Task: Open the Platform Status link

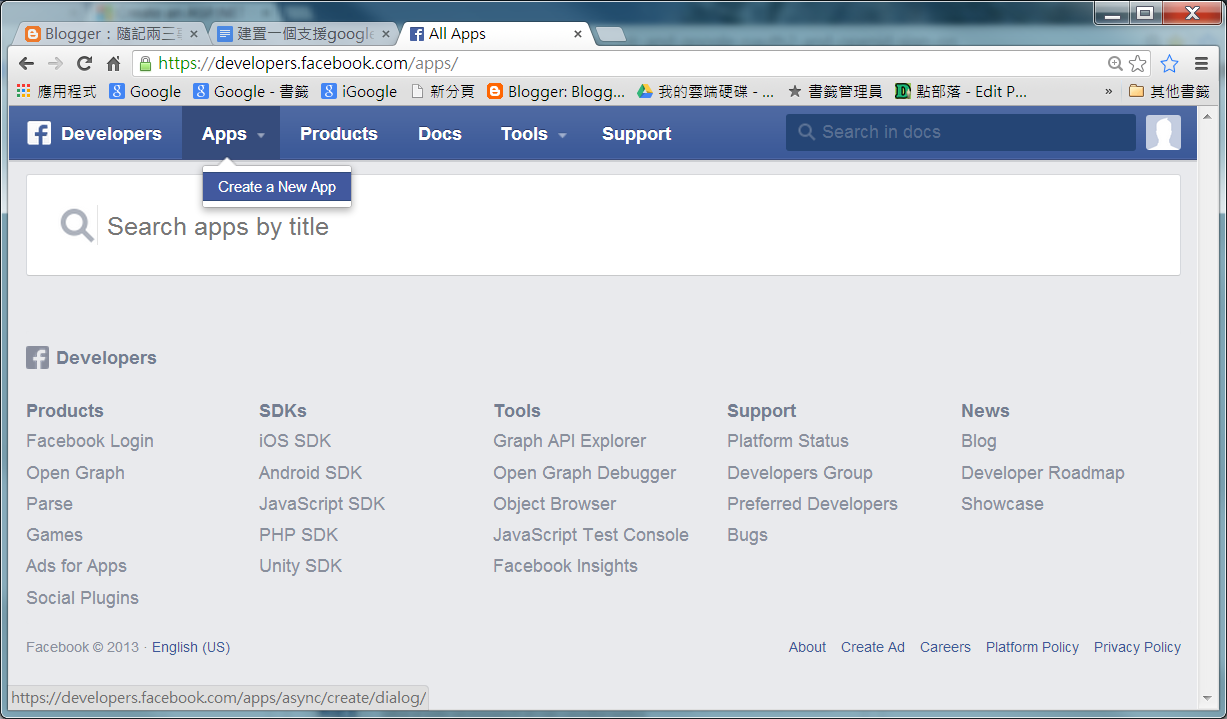Action: 788,441
